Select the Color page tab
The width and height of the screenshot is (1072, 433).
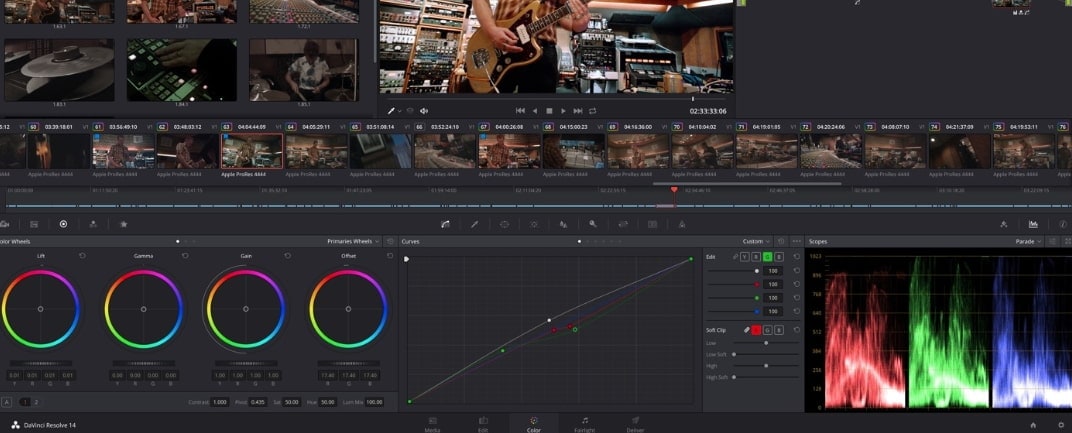point(534,423)
